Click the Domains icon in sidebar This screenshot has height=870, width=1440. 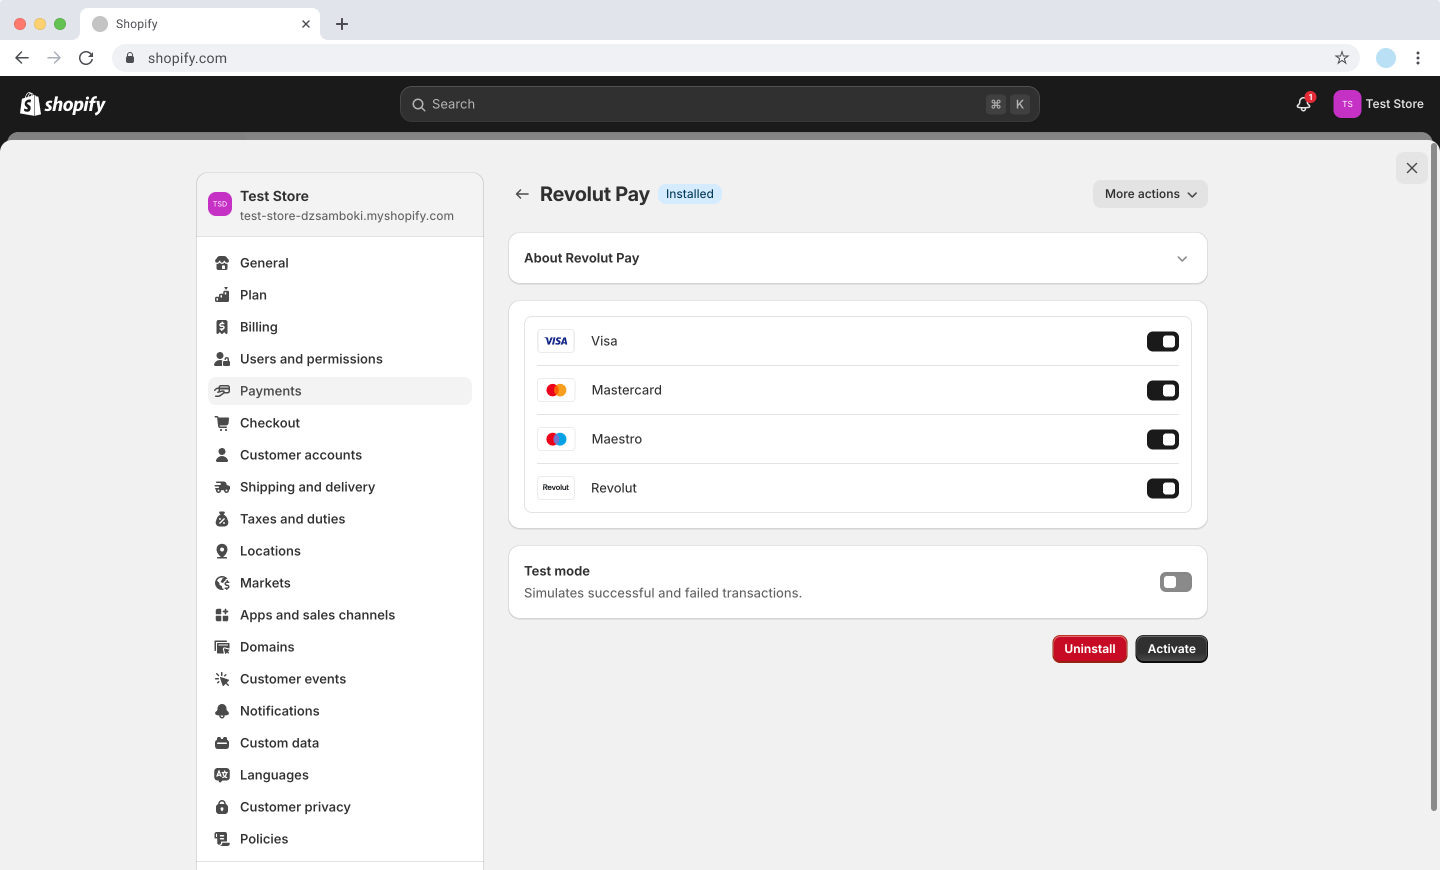(222, 647)
